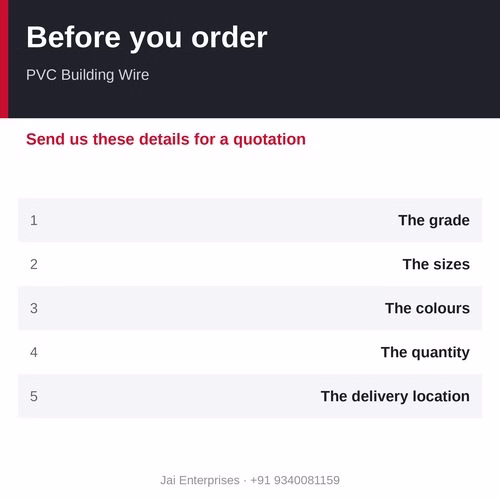This screenshot has width=500, height=500.
Task: Select the number 1 in the list
Action: click(34, 220)
